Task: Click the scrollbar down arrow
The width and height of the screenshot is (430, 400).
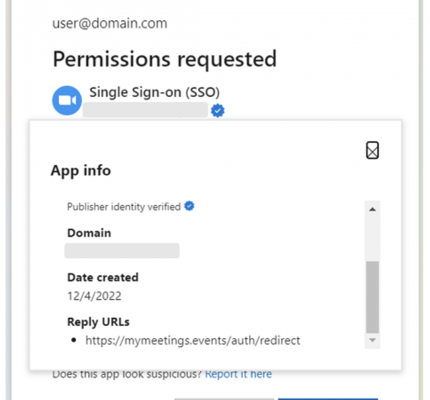Action: 373,340
